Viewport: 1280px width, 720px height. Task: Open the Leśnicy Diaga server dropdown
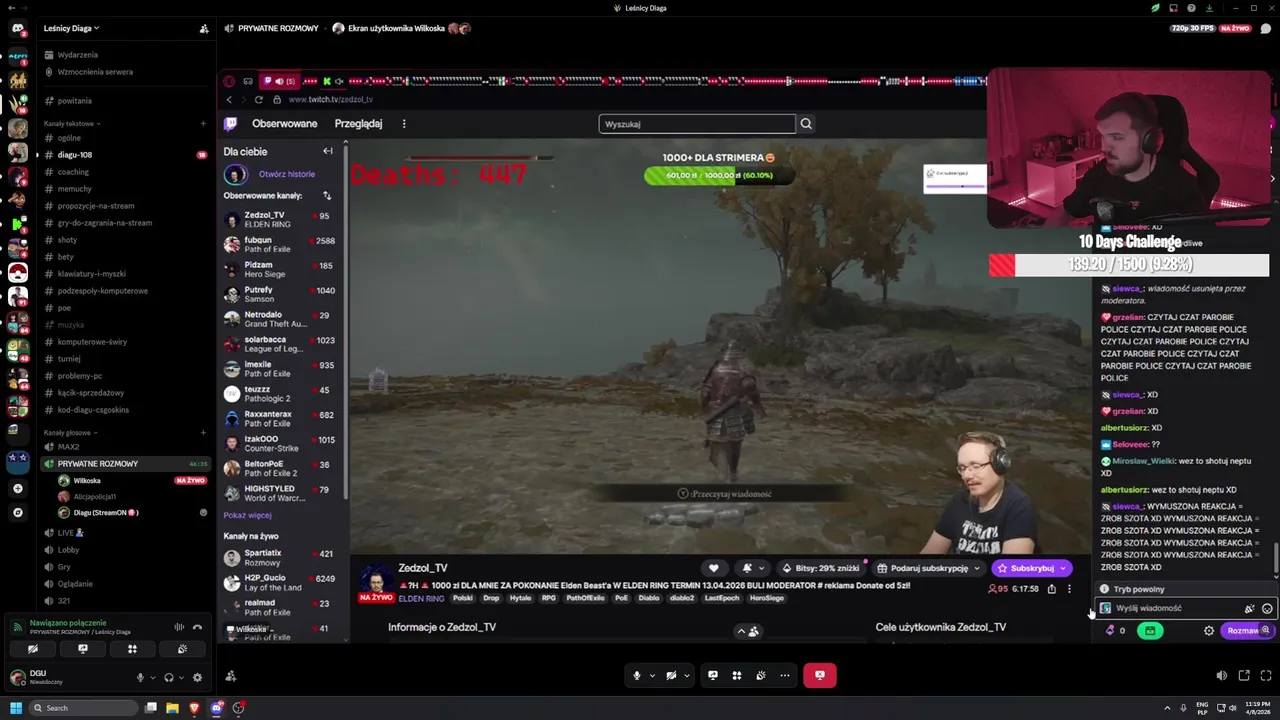click(72, 28)
